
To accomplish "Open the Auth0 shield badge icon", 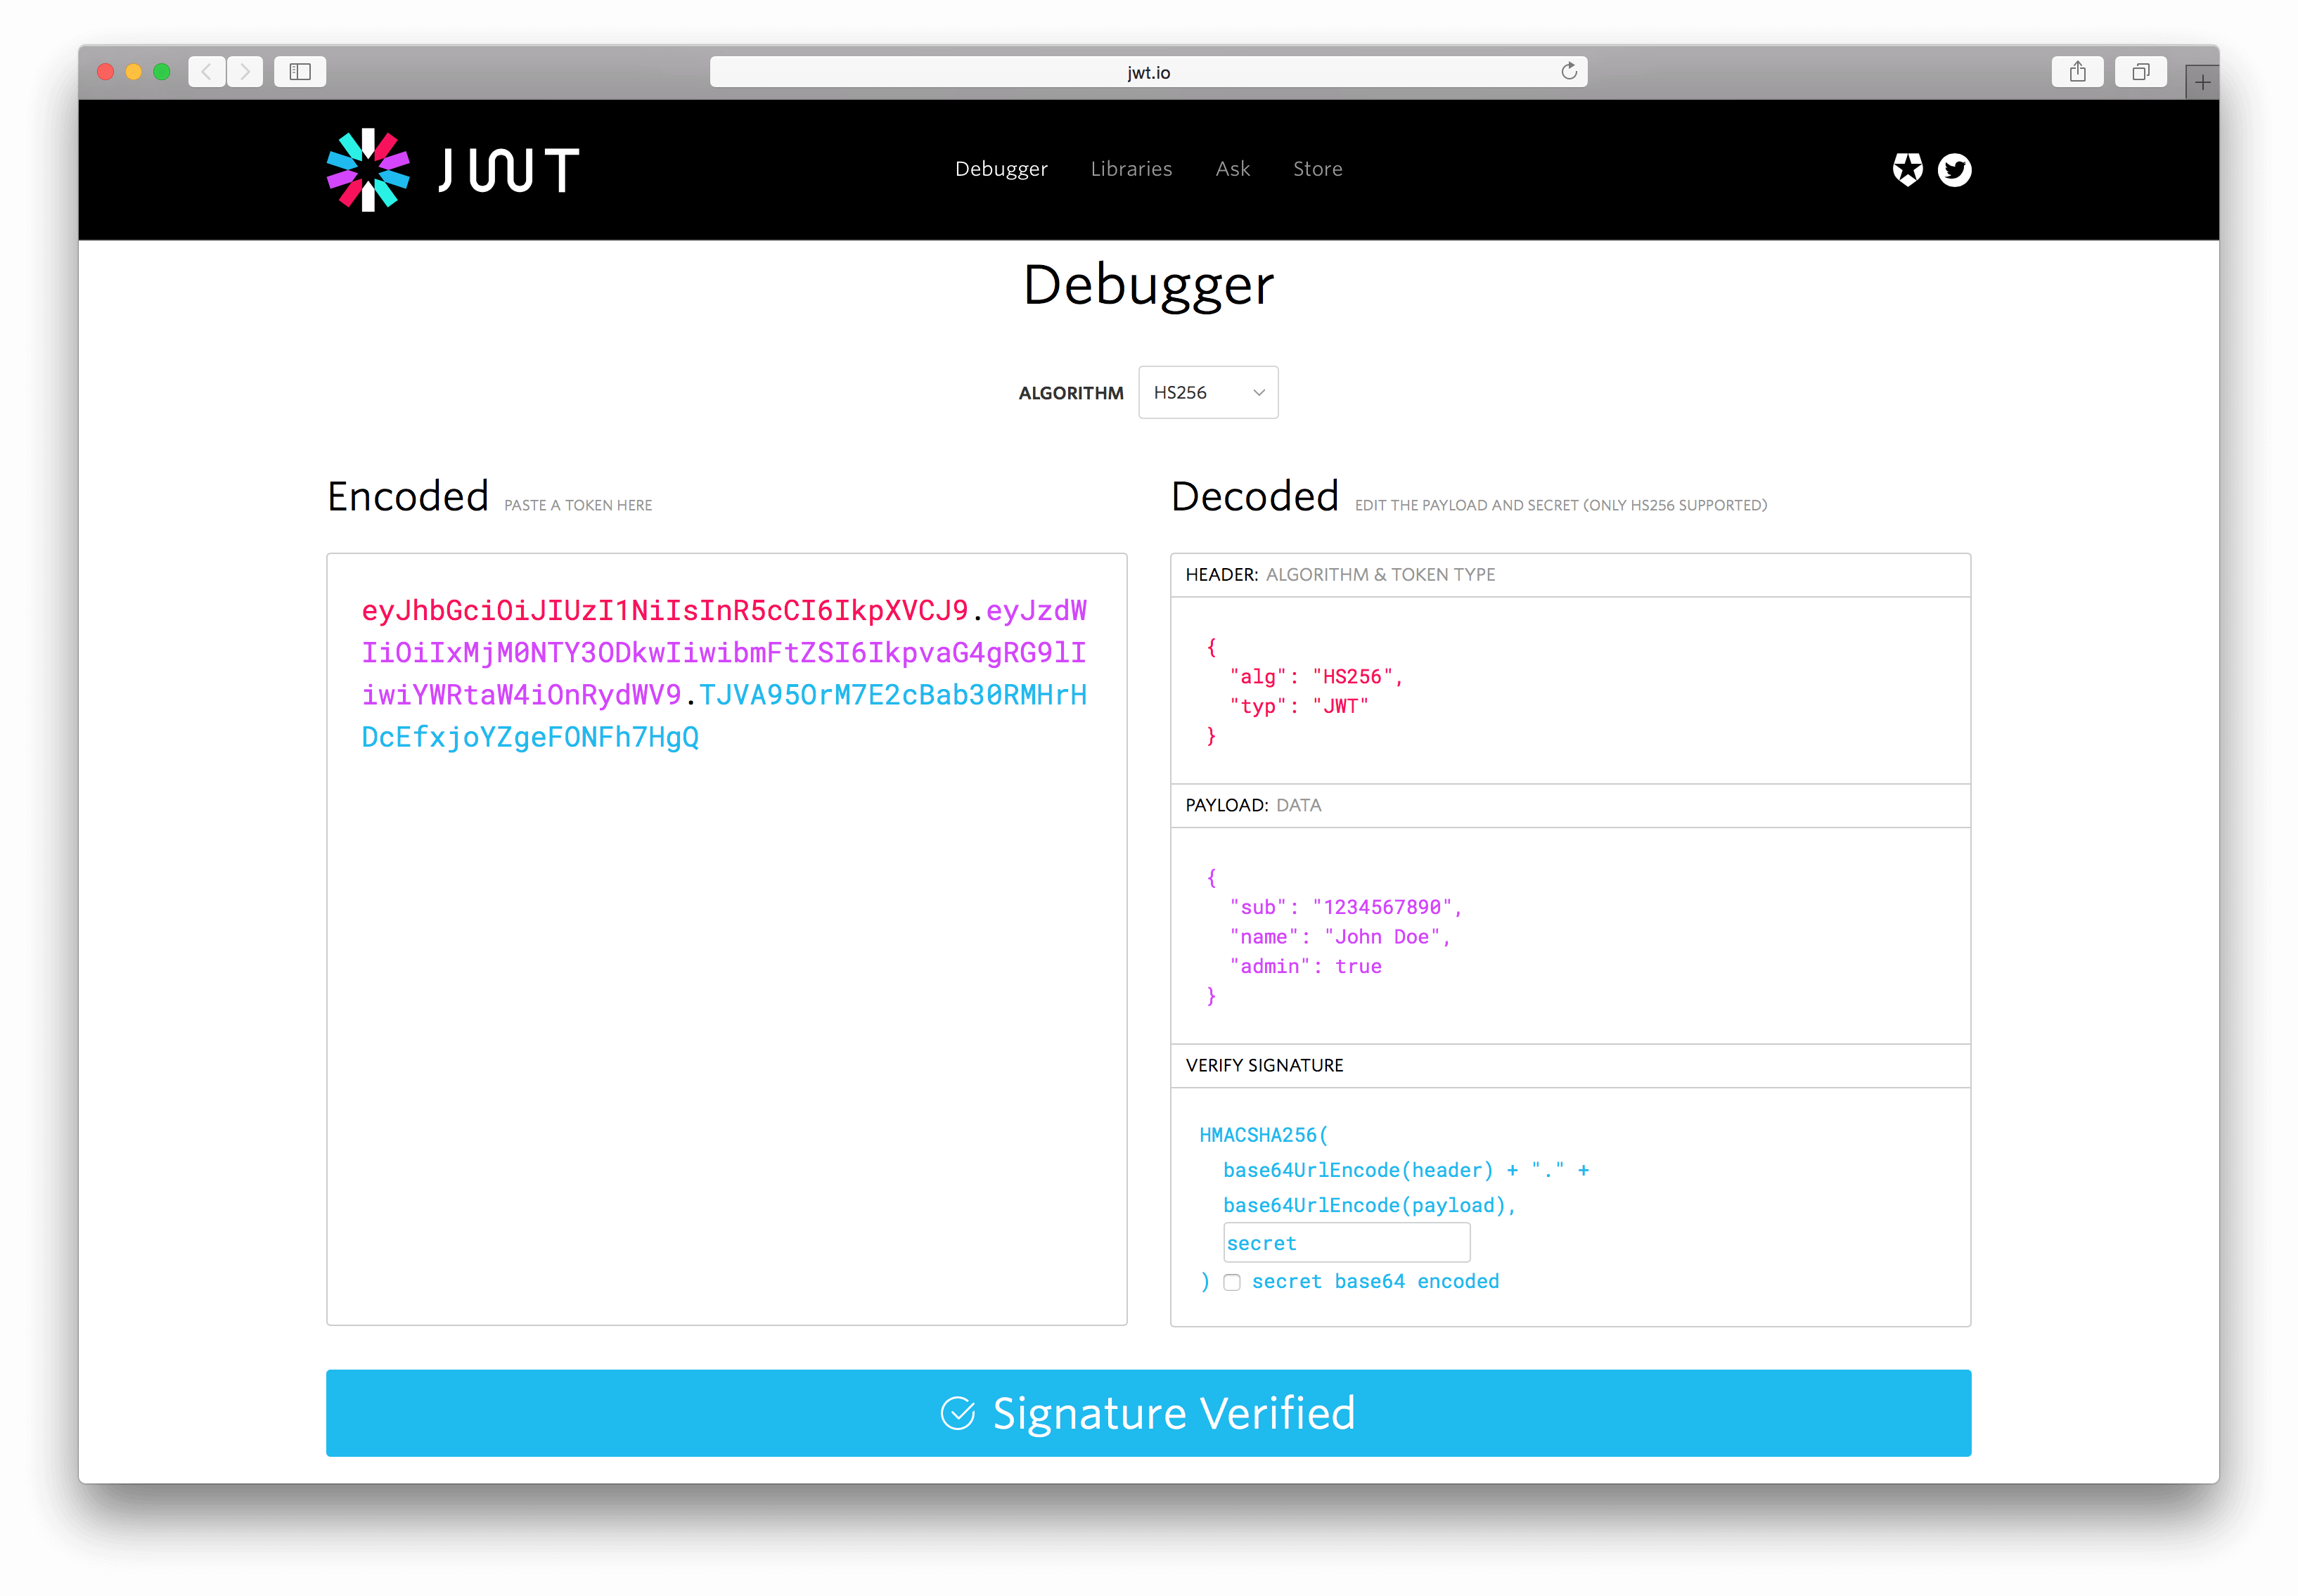I will click(1907, 169).
